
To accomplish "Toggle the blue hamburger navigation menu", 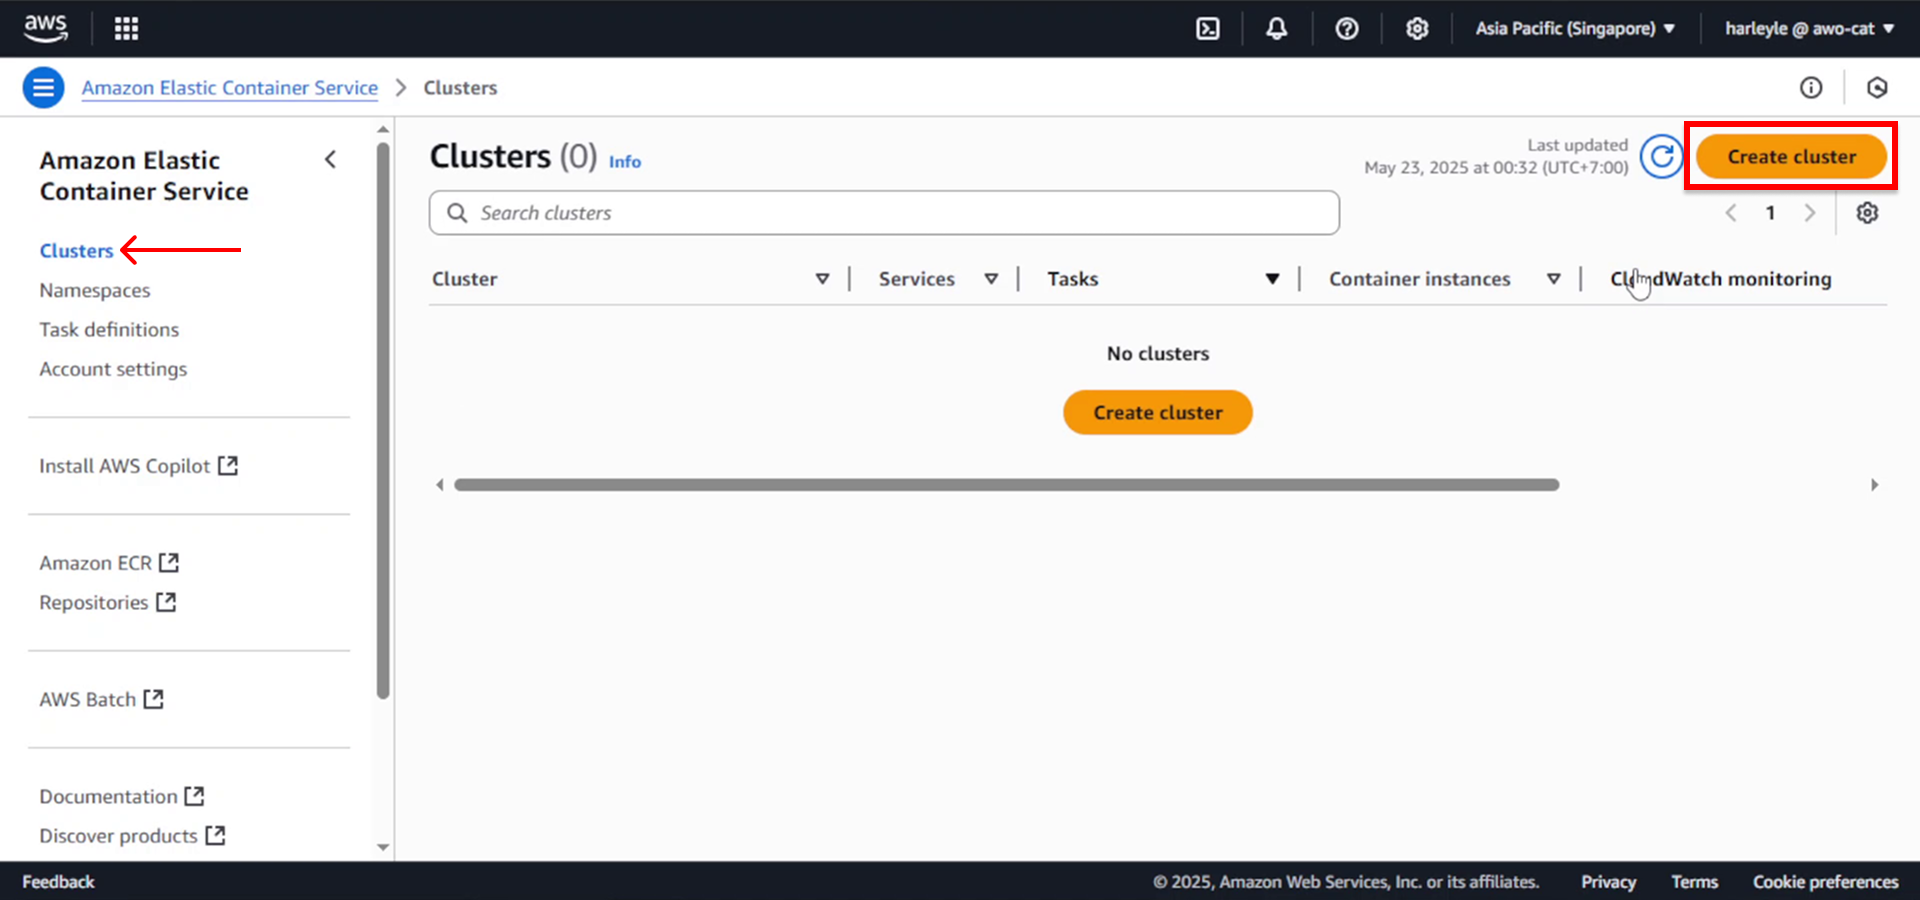I will [x=43, y=88].
